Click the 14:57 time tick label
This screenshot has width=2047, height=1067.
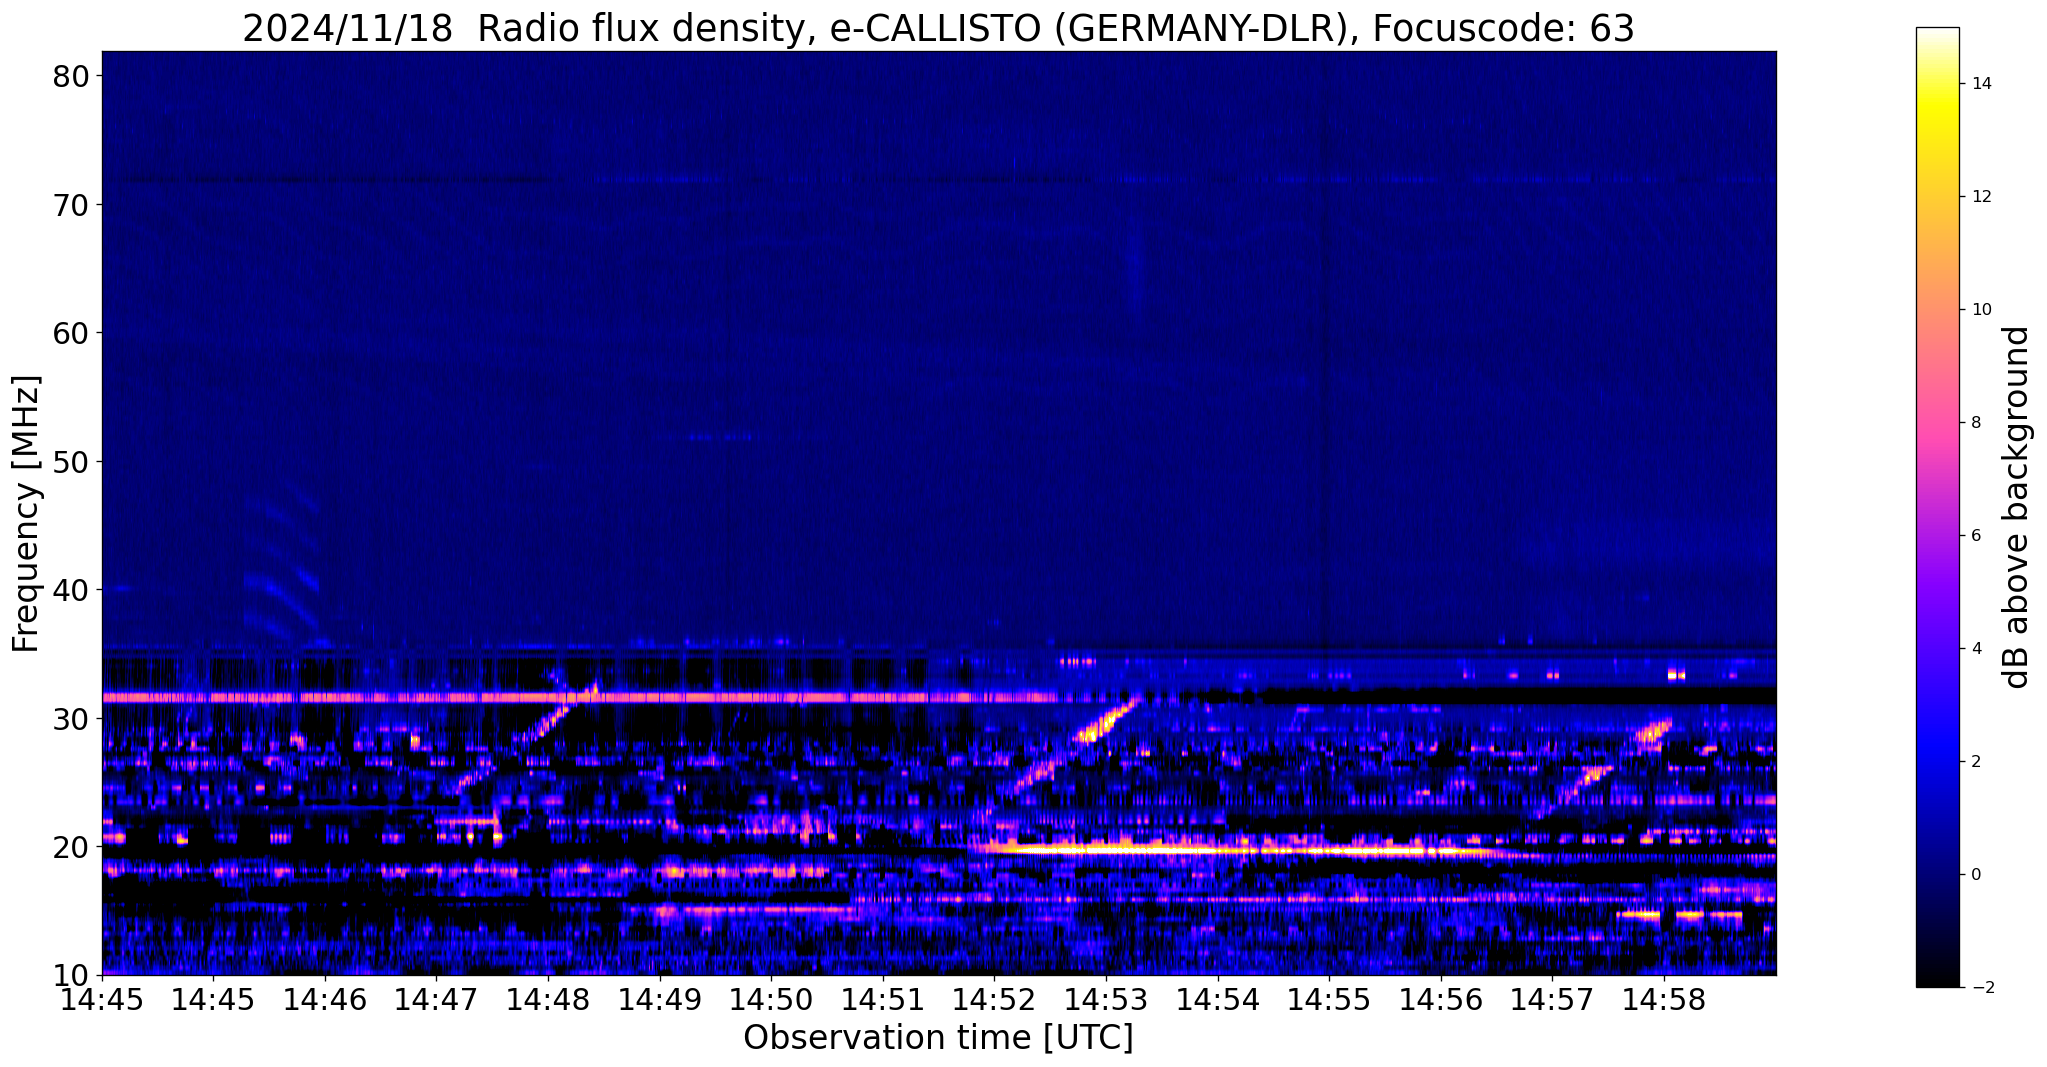tap(1553, 1000)
